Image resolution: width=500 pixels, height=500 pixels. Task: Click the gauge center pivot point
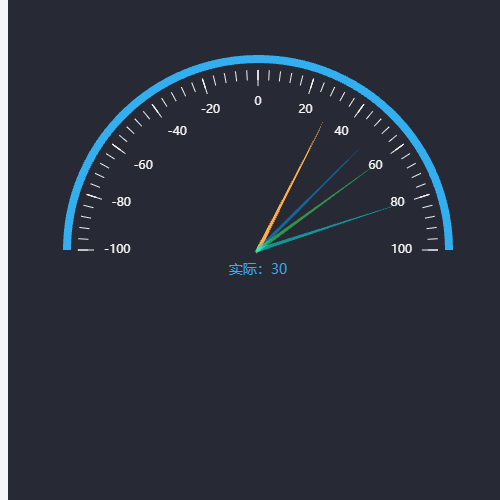point(257,250)
